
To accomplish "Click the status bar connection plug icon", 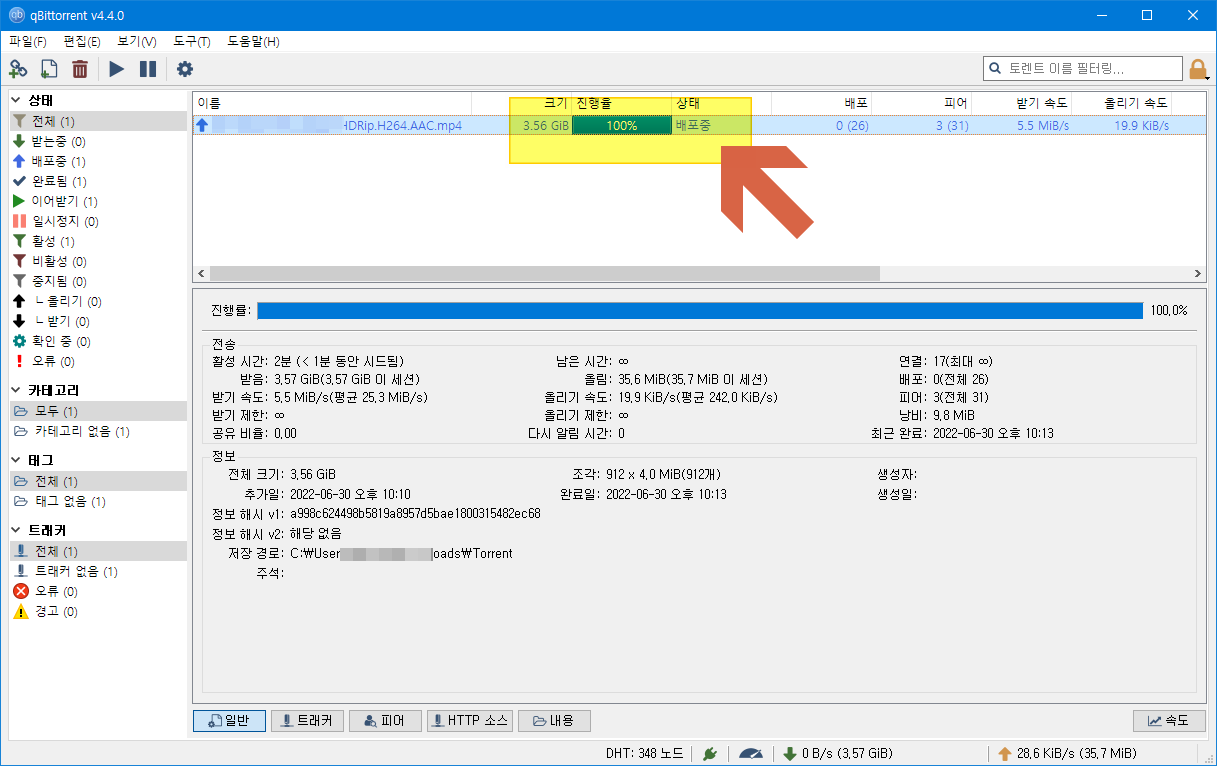I will (710, 753).
